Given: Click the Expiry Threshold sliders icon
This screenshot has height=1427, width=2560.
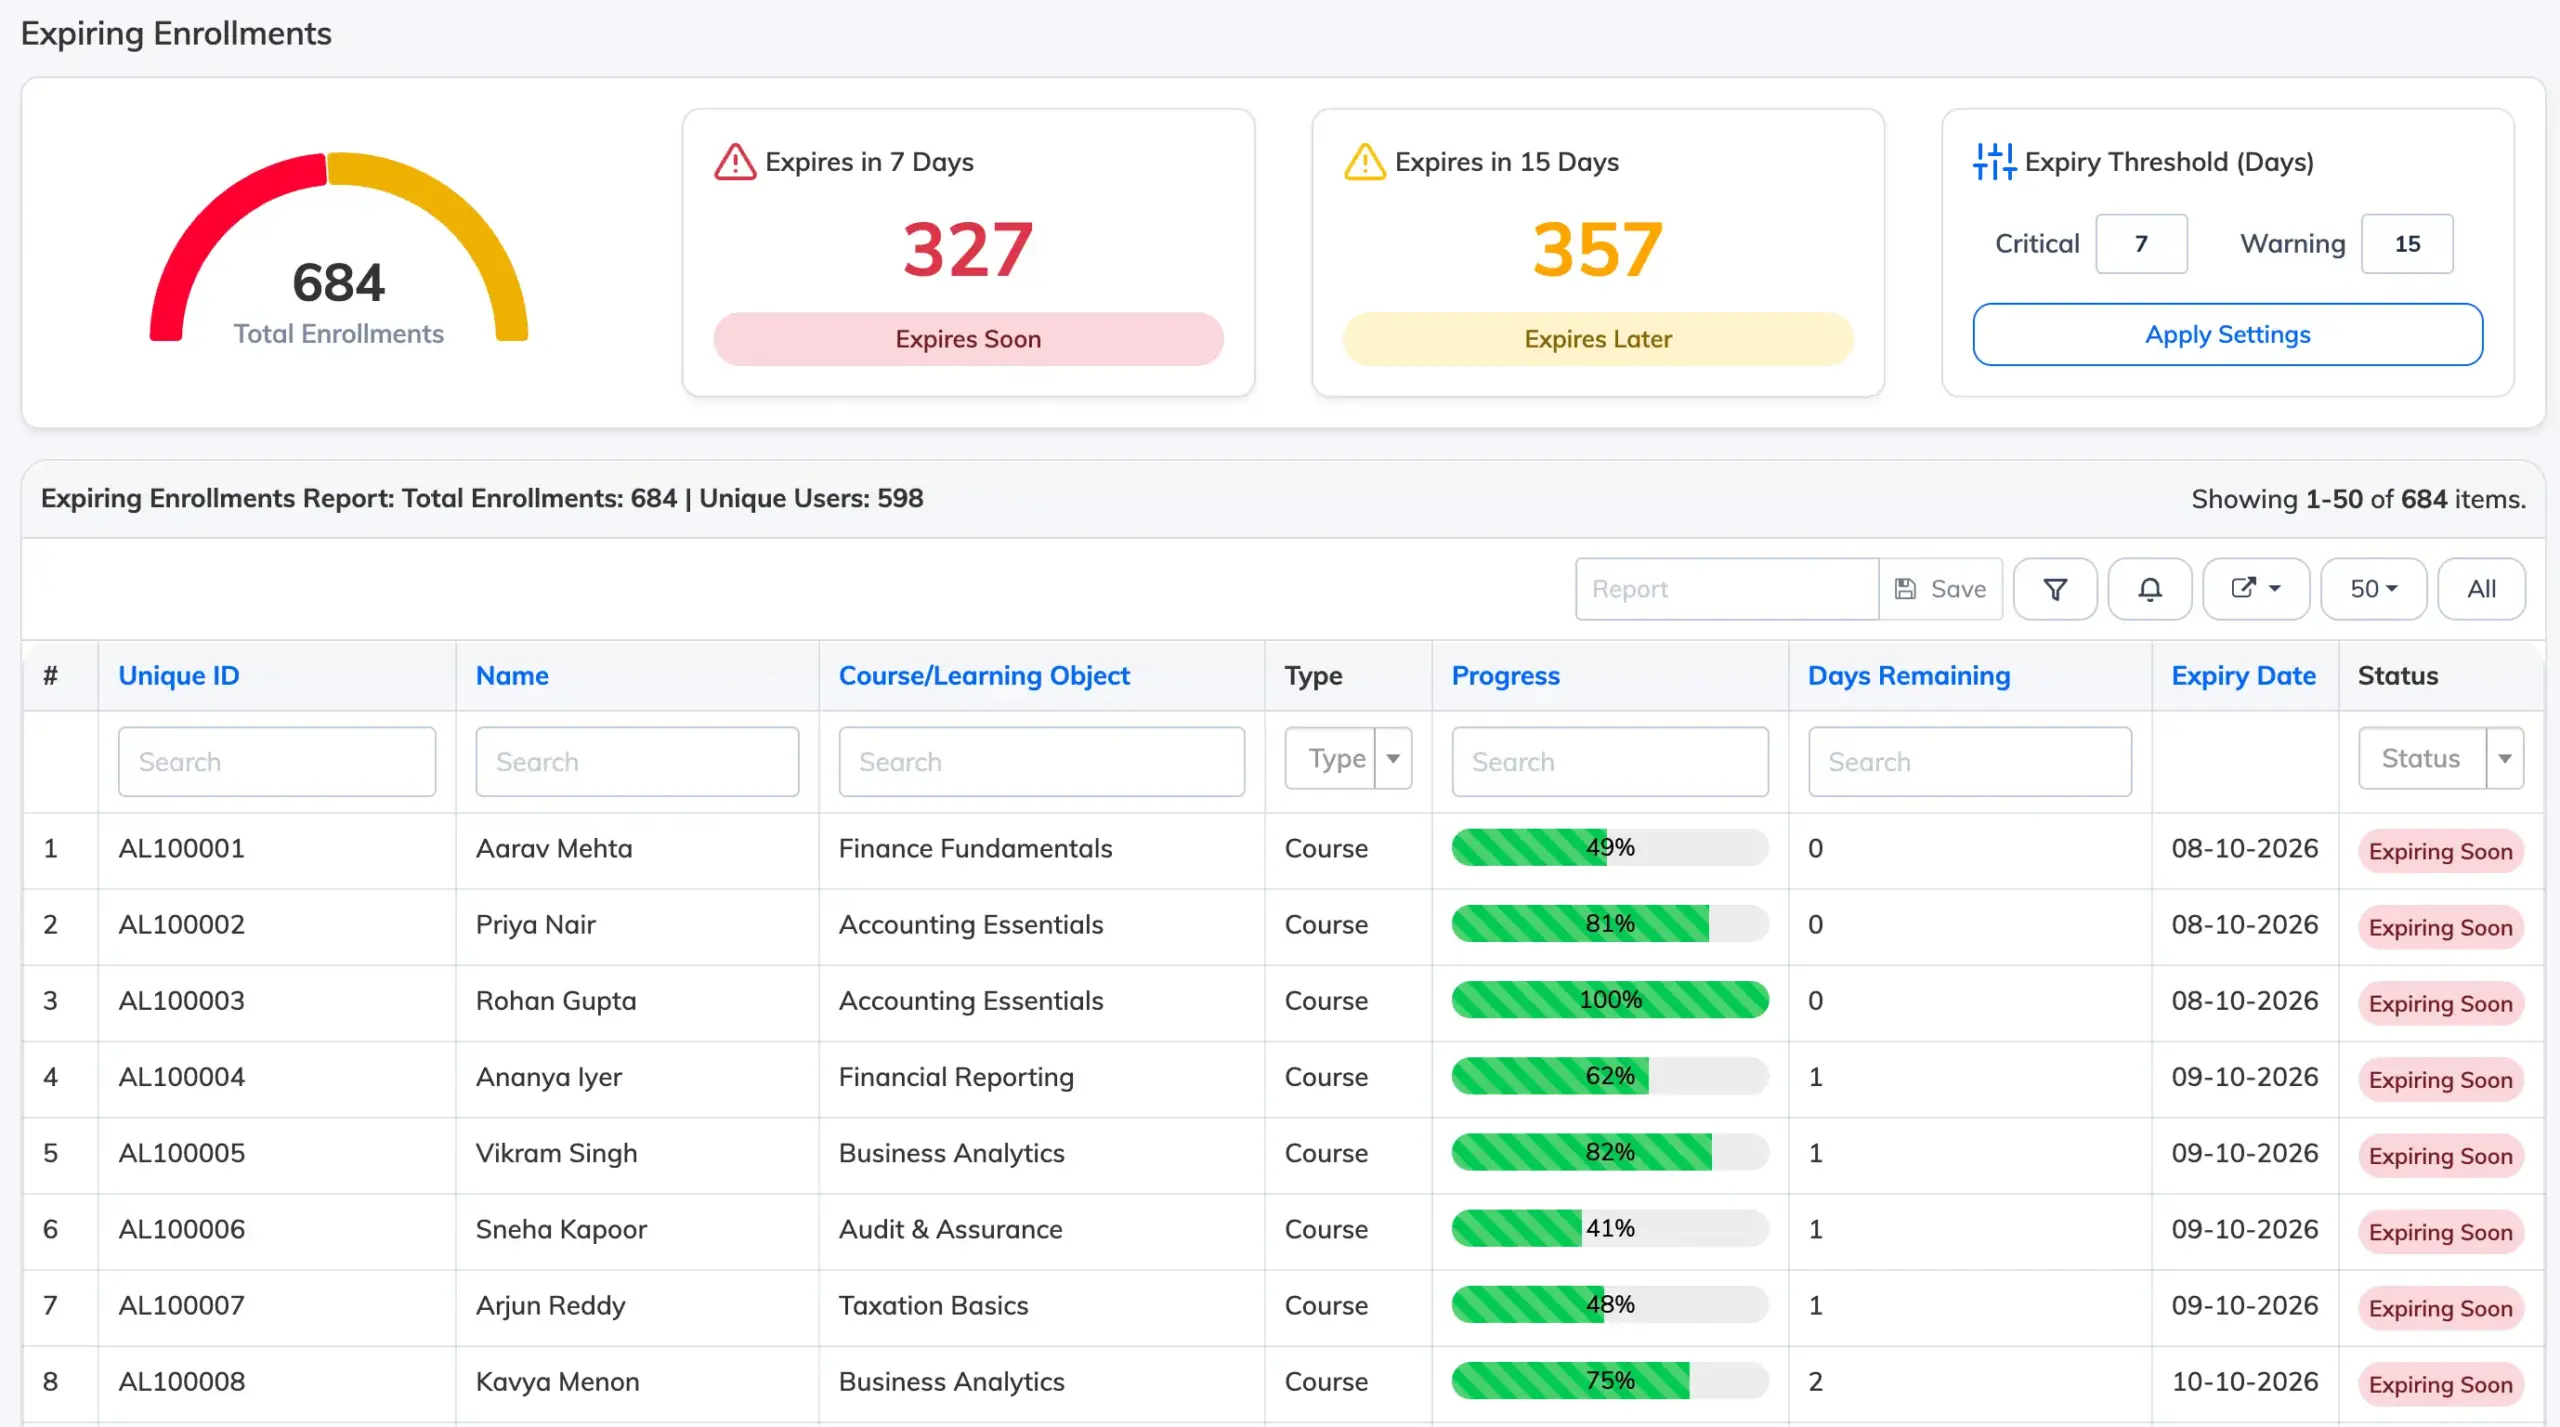Looking at the screenshot, I should coord(1994,162).
